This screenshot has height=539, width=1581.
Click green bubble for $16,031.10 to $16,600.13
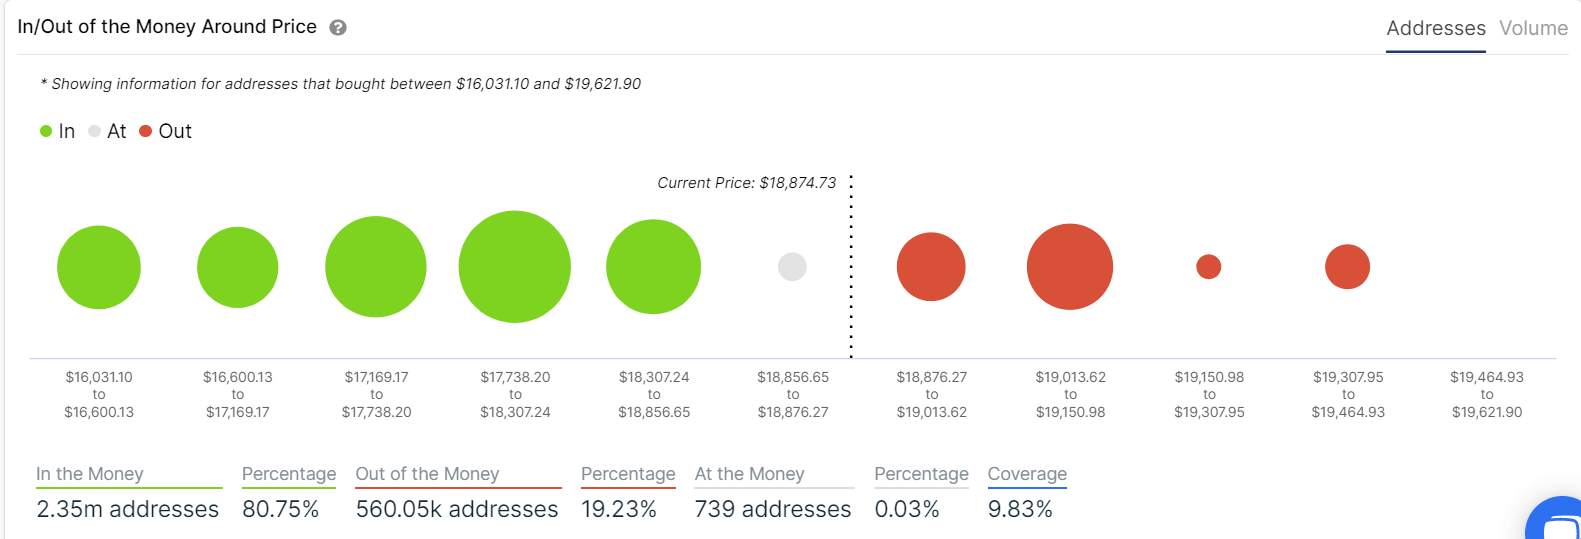(x=99, y=267)
